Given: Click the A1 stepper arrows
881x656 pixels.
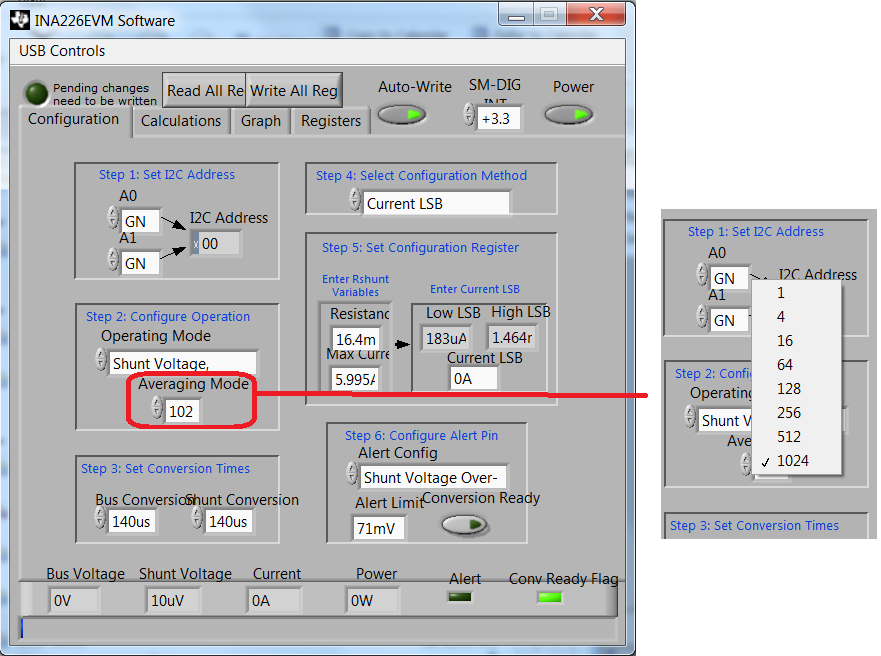Looking at the screenshot, I should coord(113,259).
